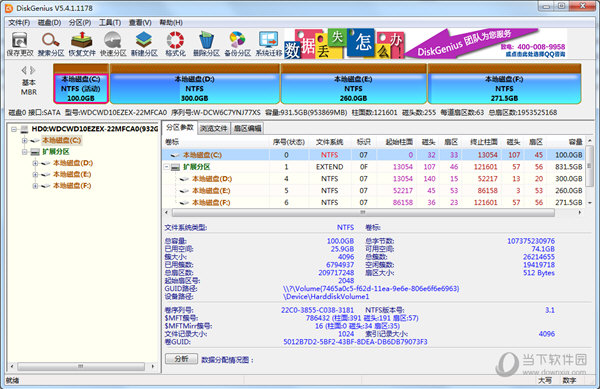Select the 本地磁盘(D:) 300.0GB partition block
This screenshot has height=389, width=600.
(194, 84)
